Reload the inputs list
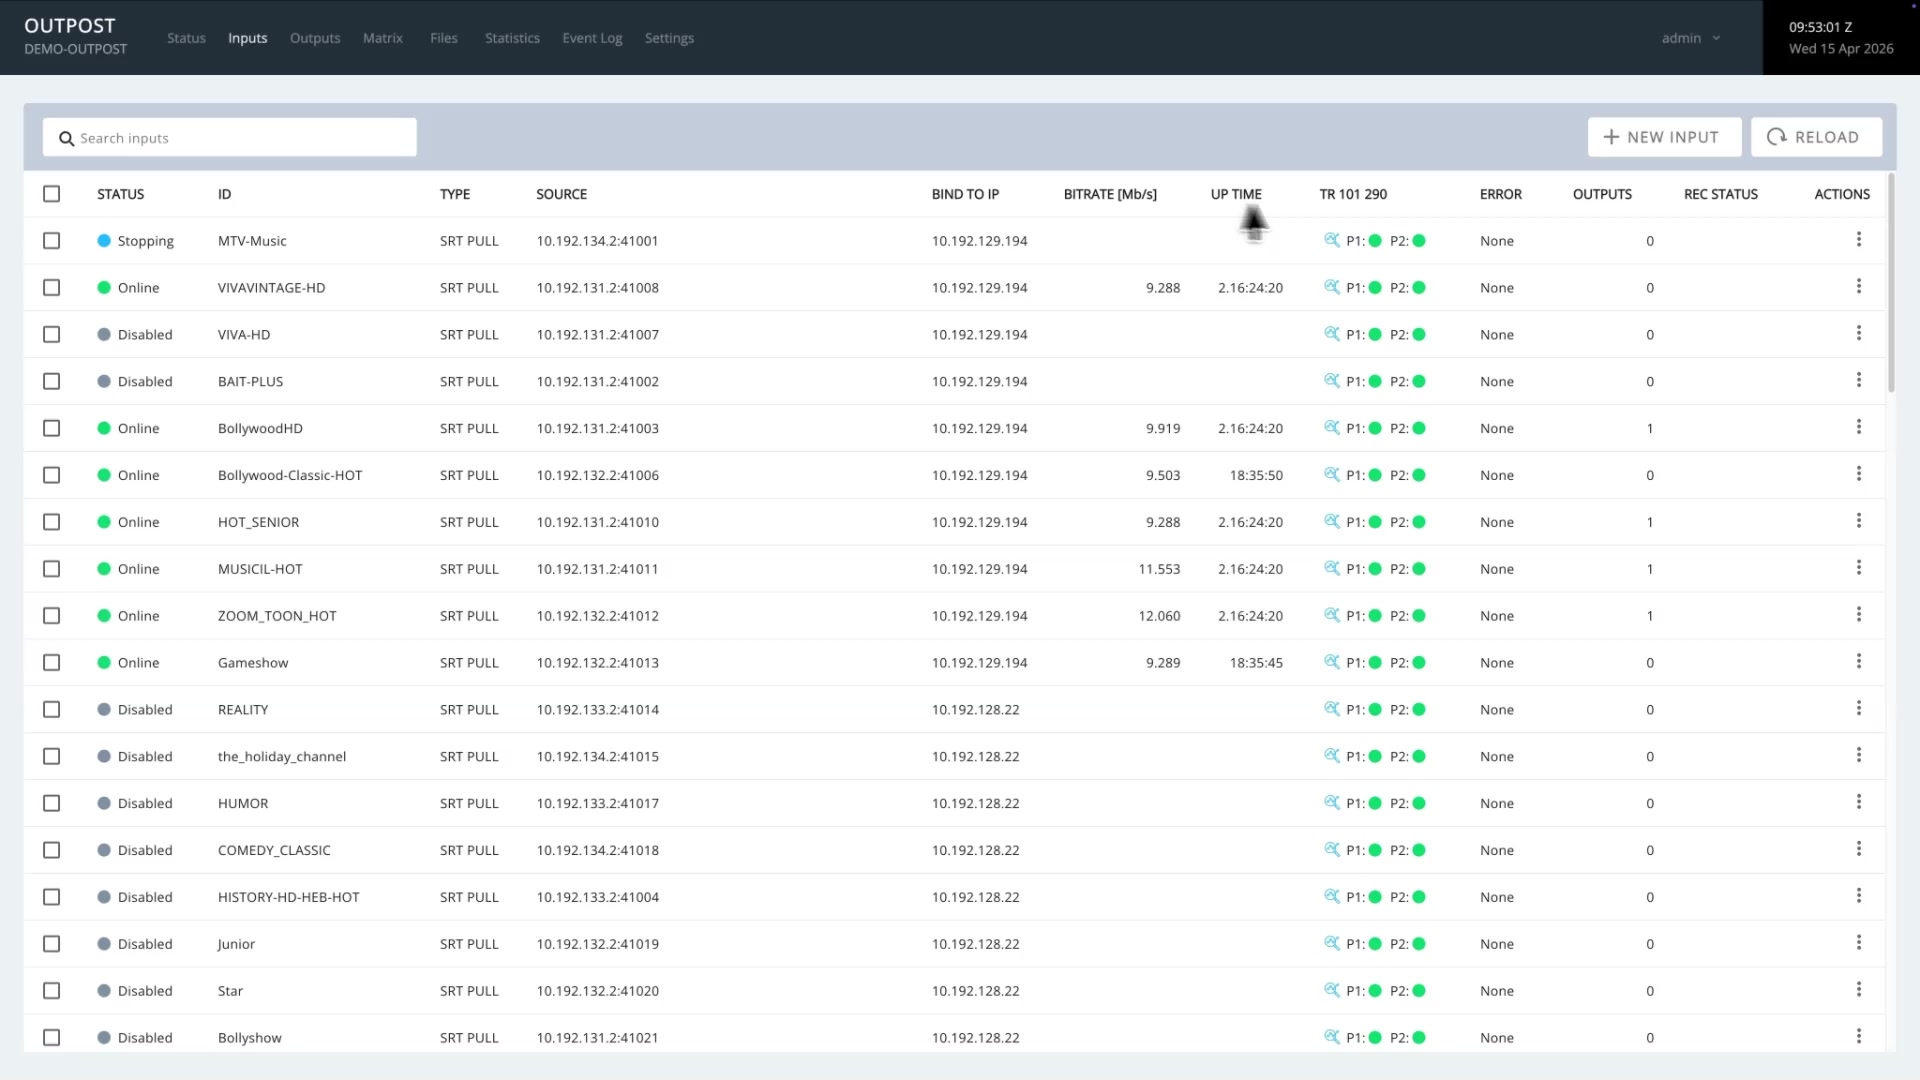Viewport: 1920px width, 1080px height. click(1816, 137)
